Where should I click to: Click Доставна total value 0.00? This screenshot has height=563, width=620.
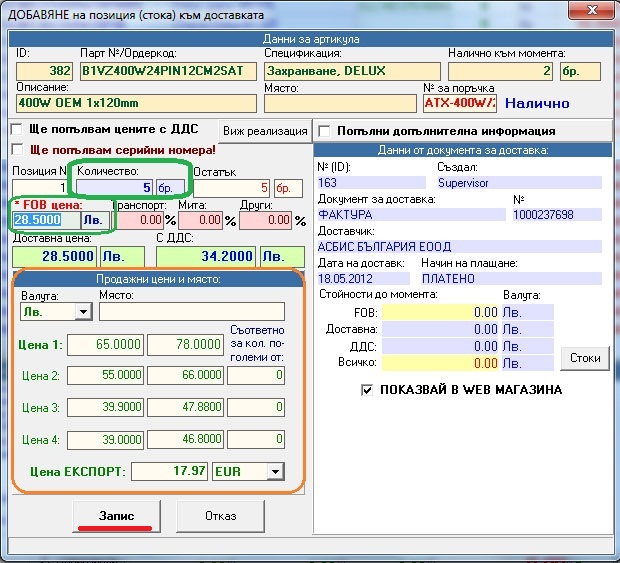(440, 329)
